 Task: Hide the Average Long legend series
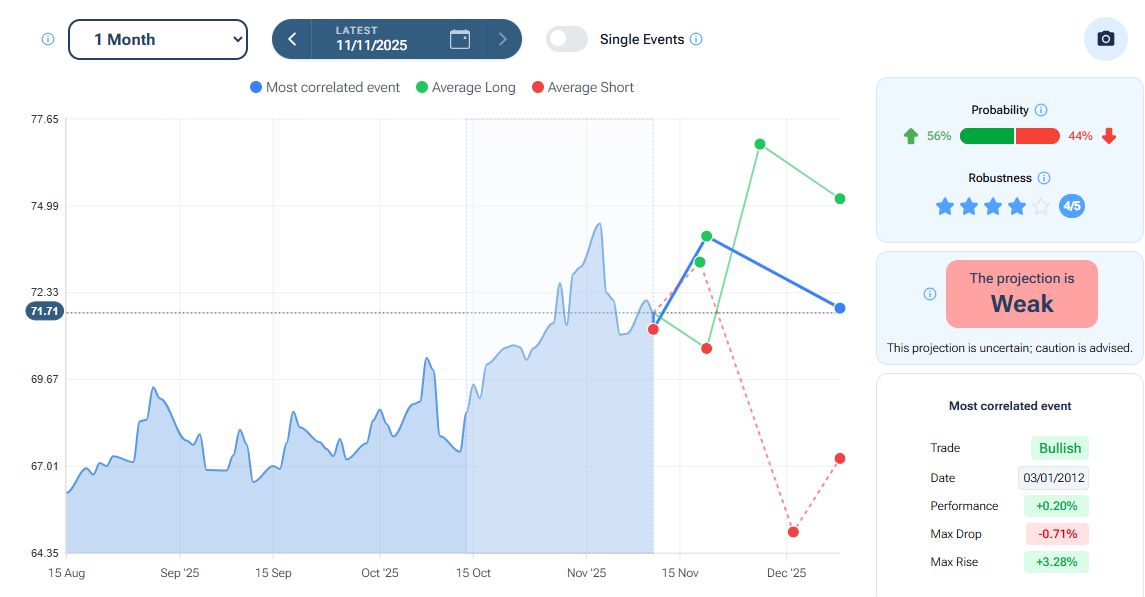466,87
